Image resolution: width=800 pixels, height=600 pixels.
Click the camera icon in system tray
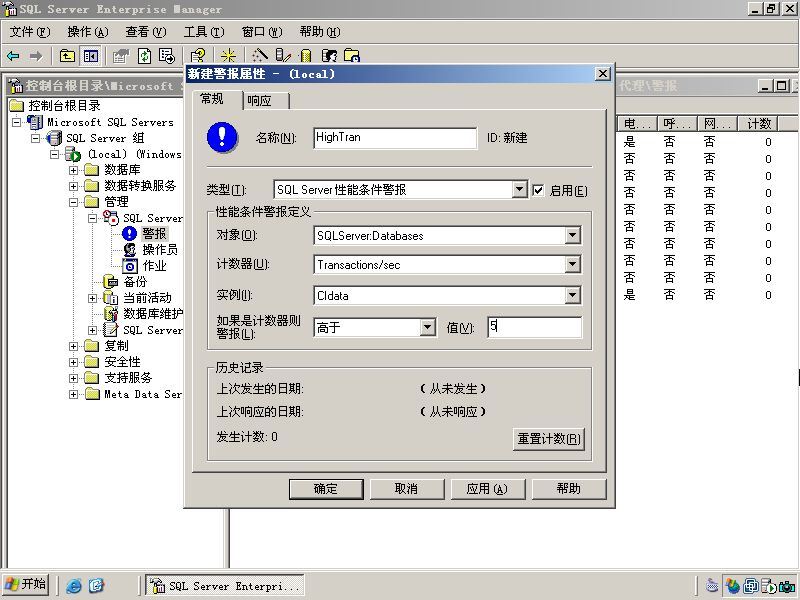[x=786, y=586]
